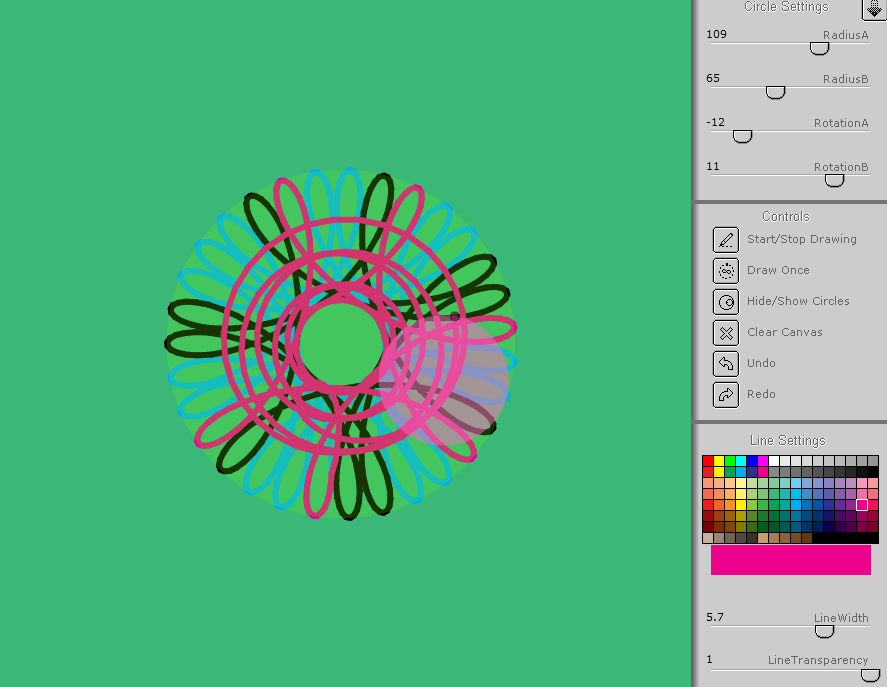Pick the white swatch in the palette
The height and width of the screenshot is (687, 887).
pyautogui.click(x=774, y=461)
